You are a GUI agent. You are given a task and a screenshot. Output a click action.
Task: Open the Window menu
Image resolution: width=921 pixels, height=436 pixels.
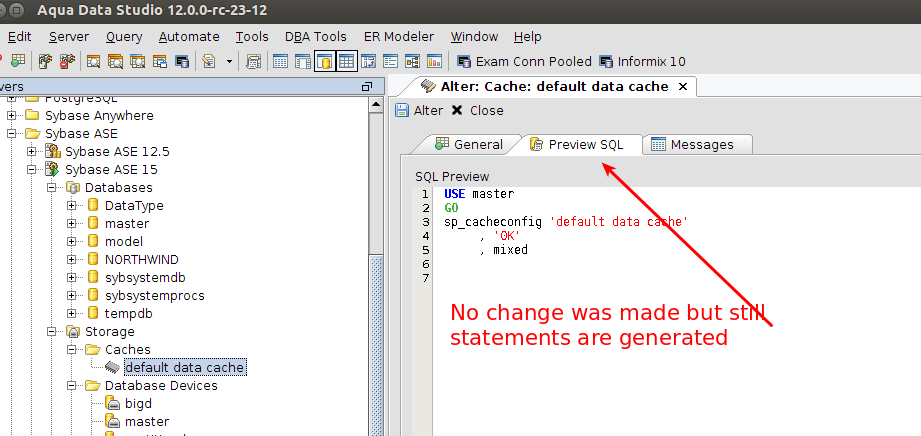tap(474, 36)
